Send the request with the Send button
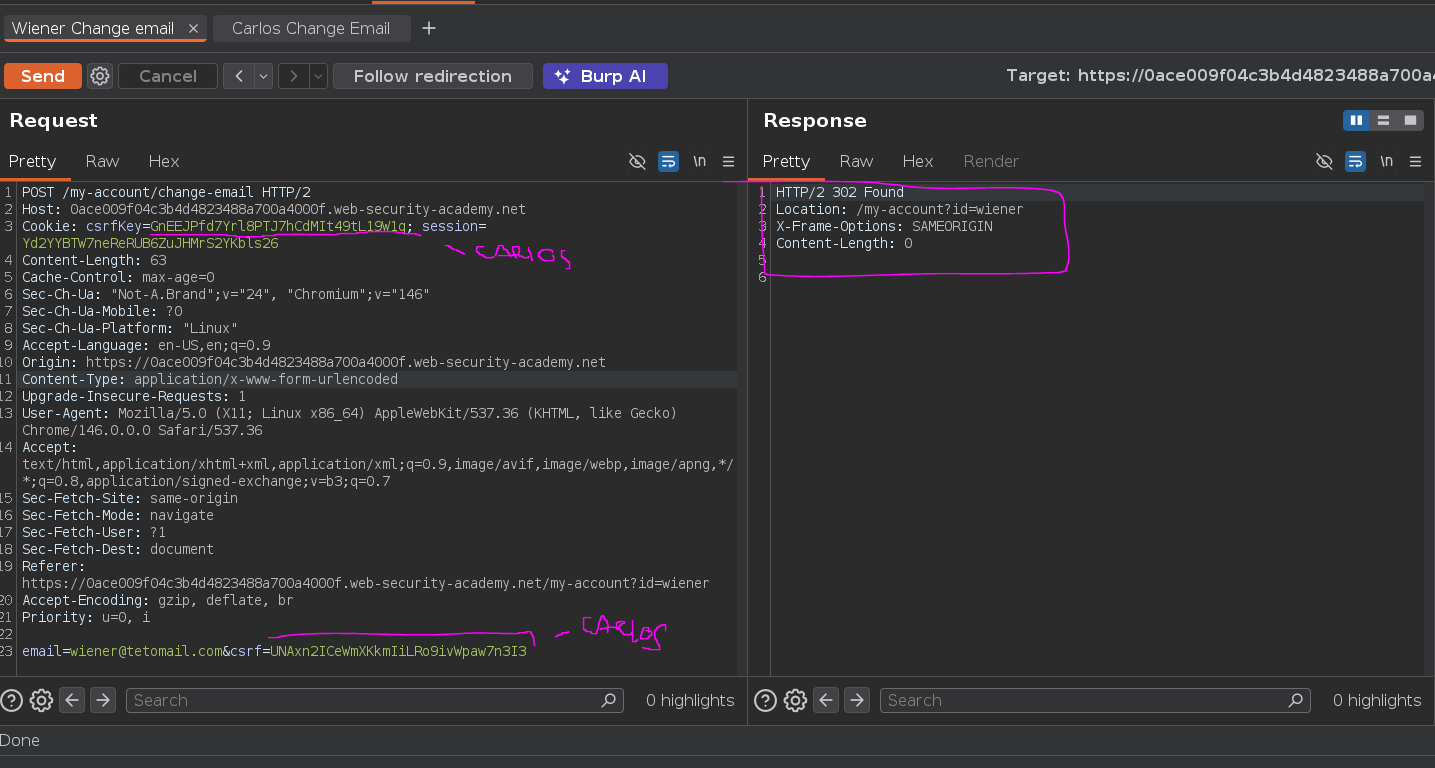Screen dimensions: 1435x768 [42, 76]
